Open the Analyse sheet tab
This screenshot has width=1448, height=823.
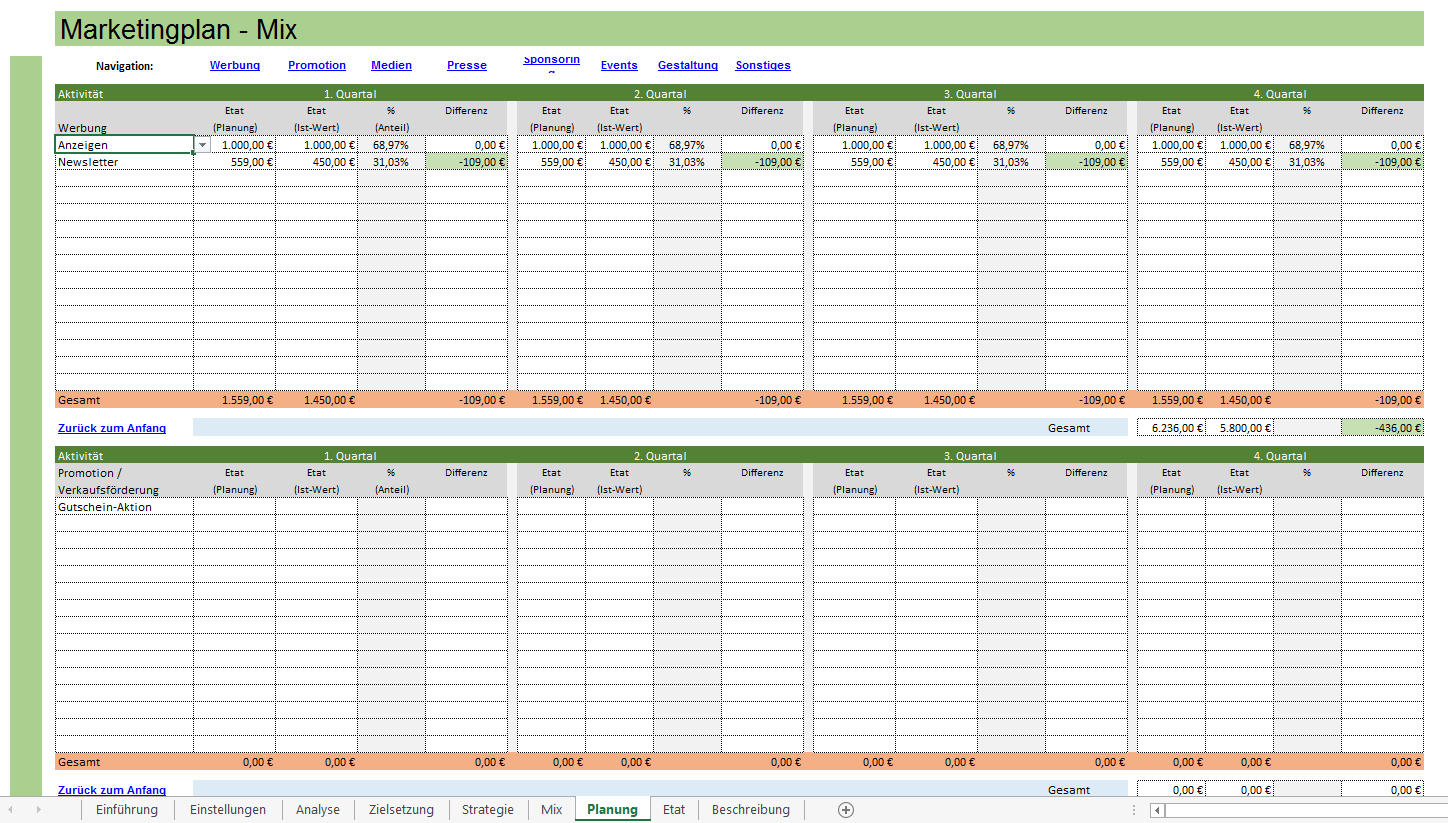coord(318,810)
